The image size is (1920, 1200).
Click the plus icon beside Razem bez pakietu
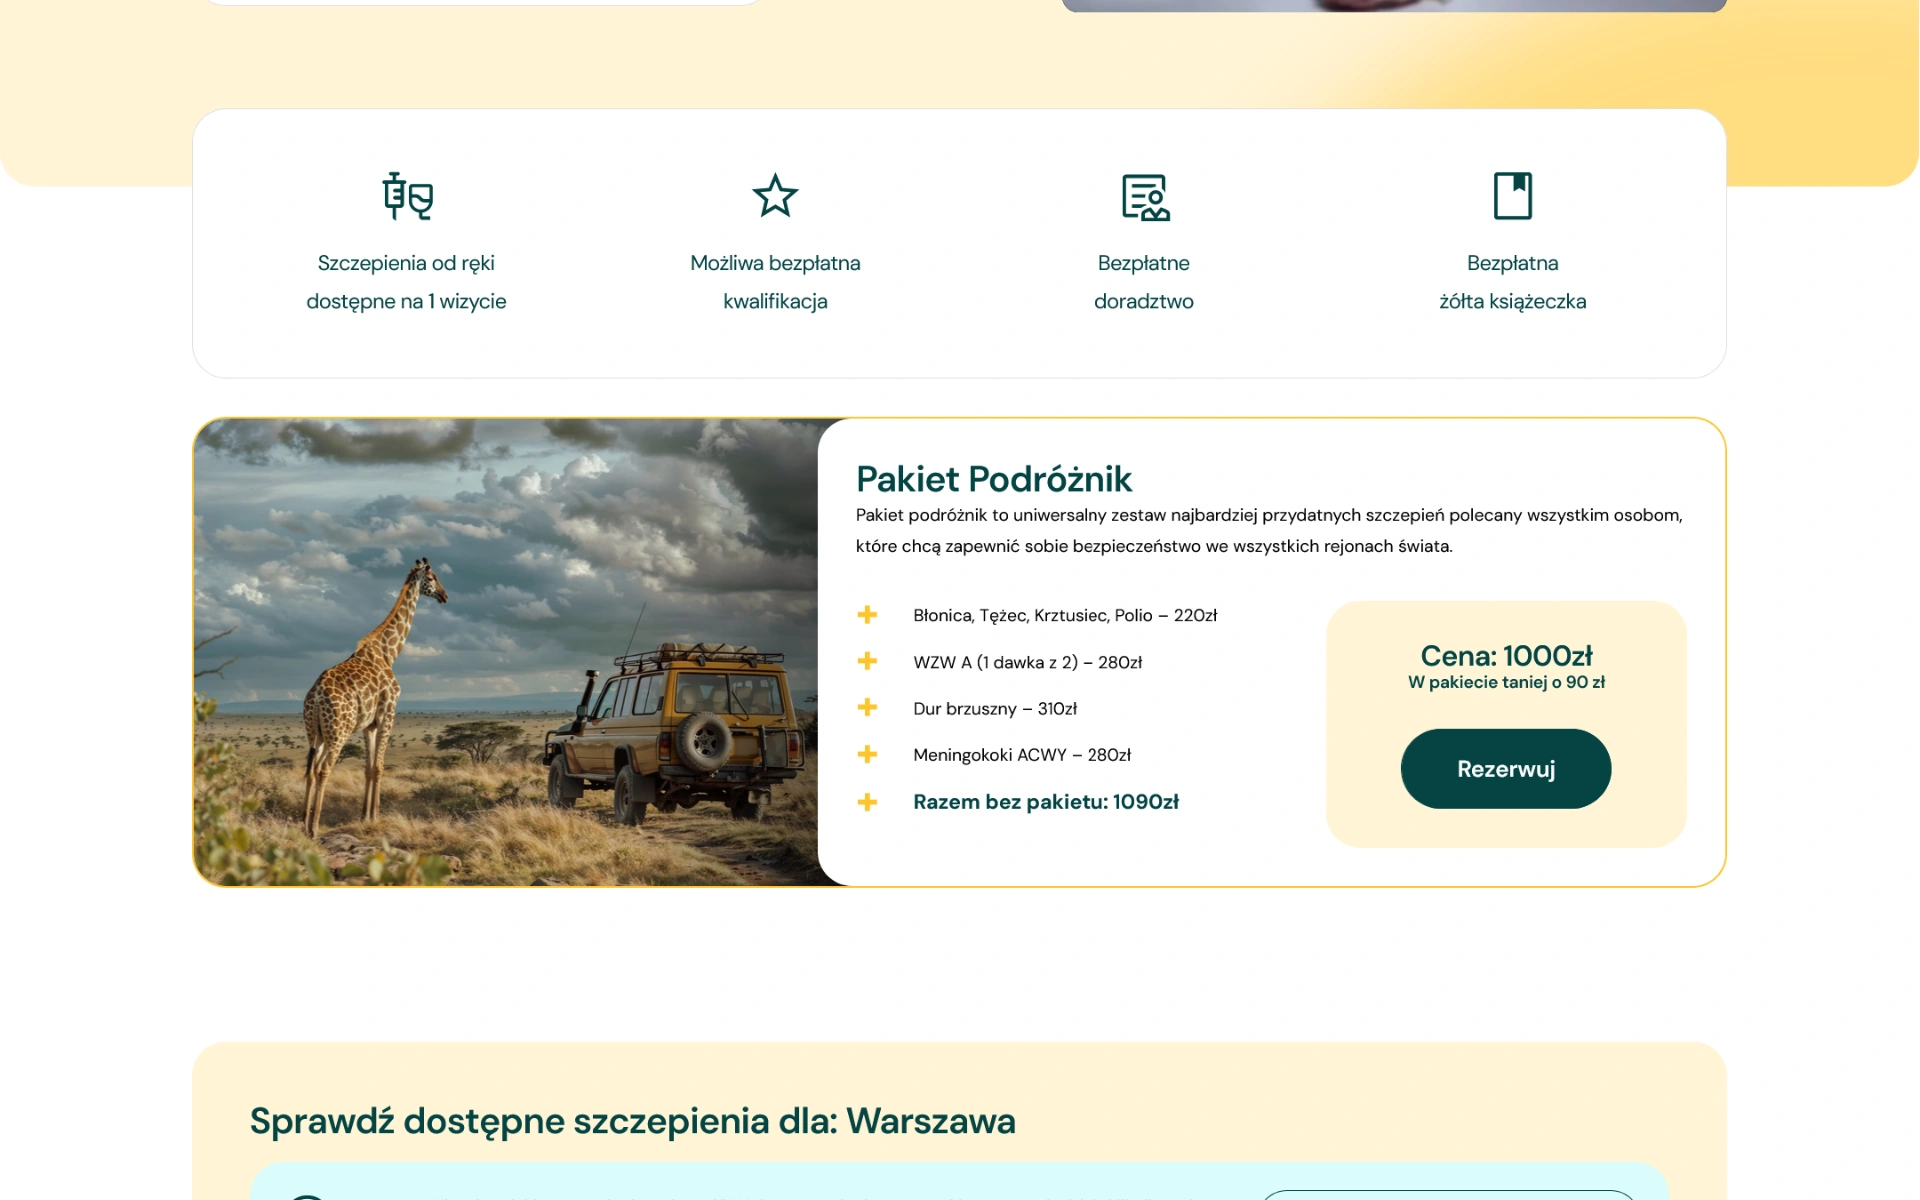[867, 802]
